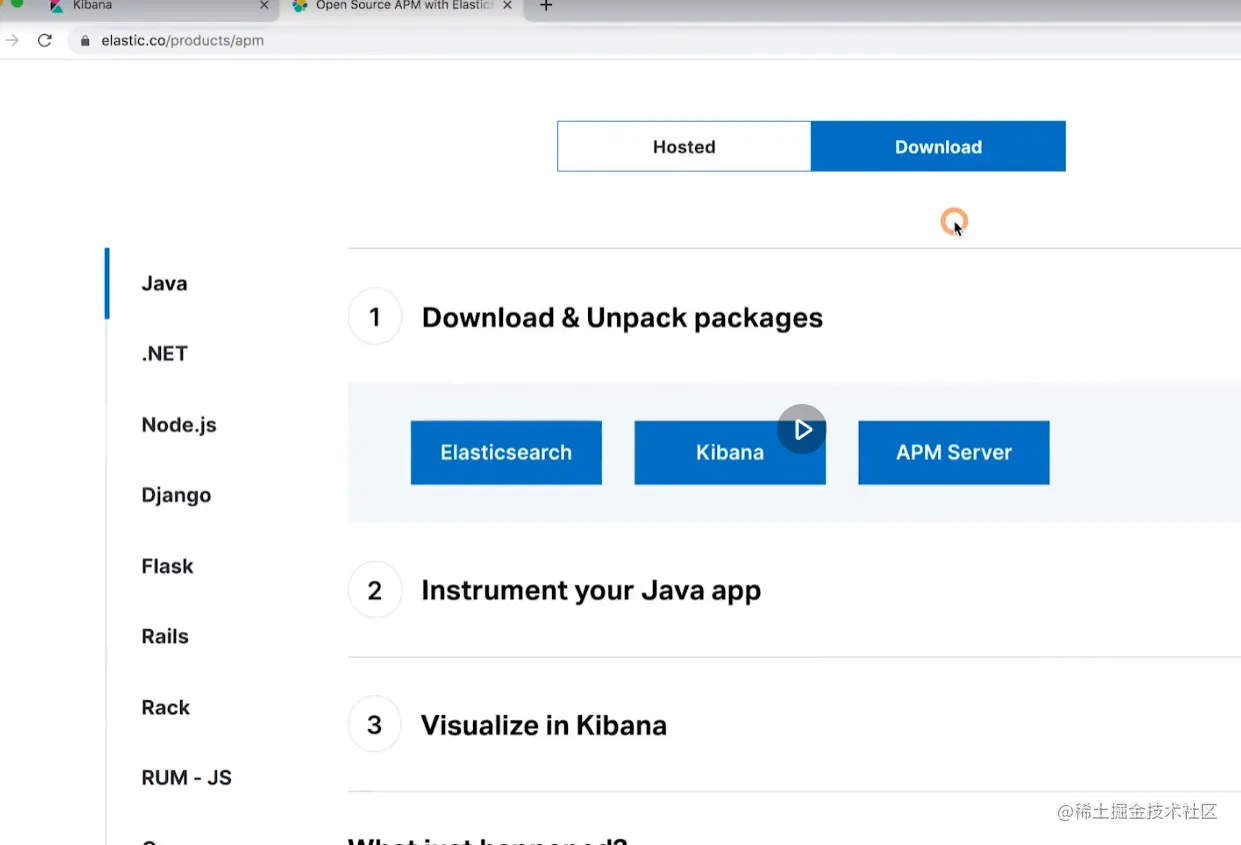Switch to the Open Source APM browser tab
The image size is (1241, 845).
403,6
